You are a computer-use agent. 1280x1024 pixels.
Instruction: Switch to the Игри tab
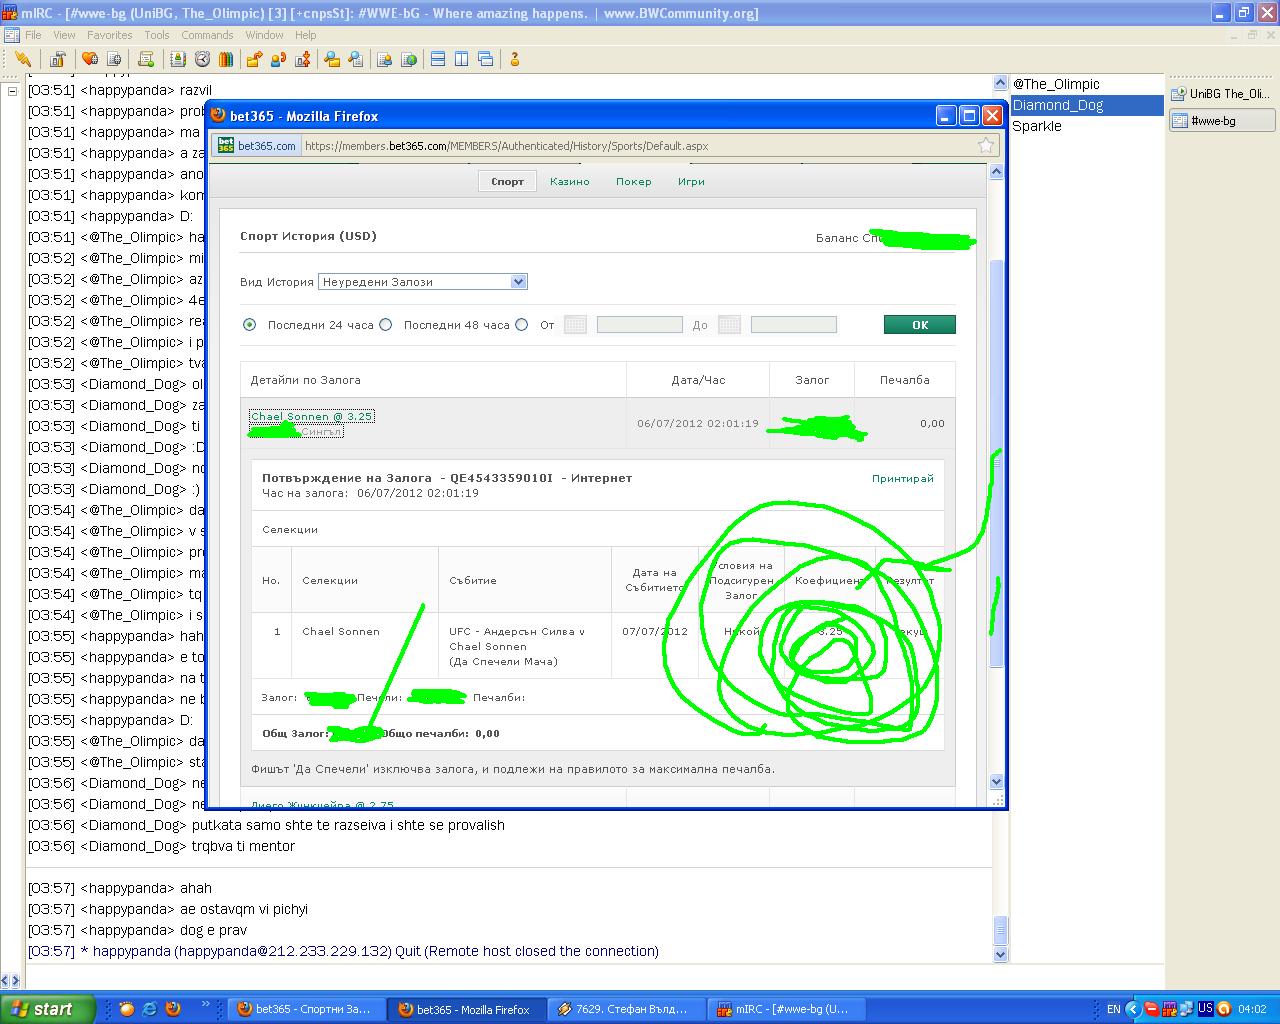point(691,181)
